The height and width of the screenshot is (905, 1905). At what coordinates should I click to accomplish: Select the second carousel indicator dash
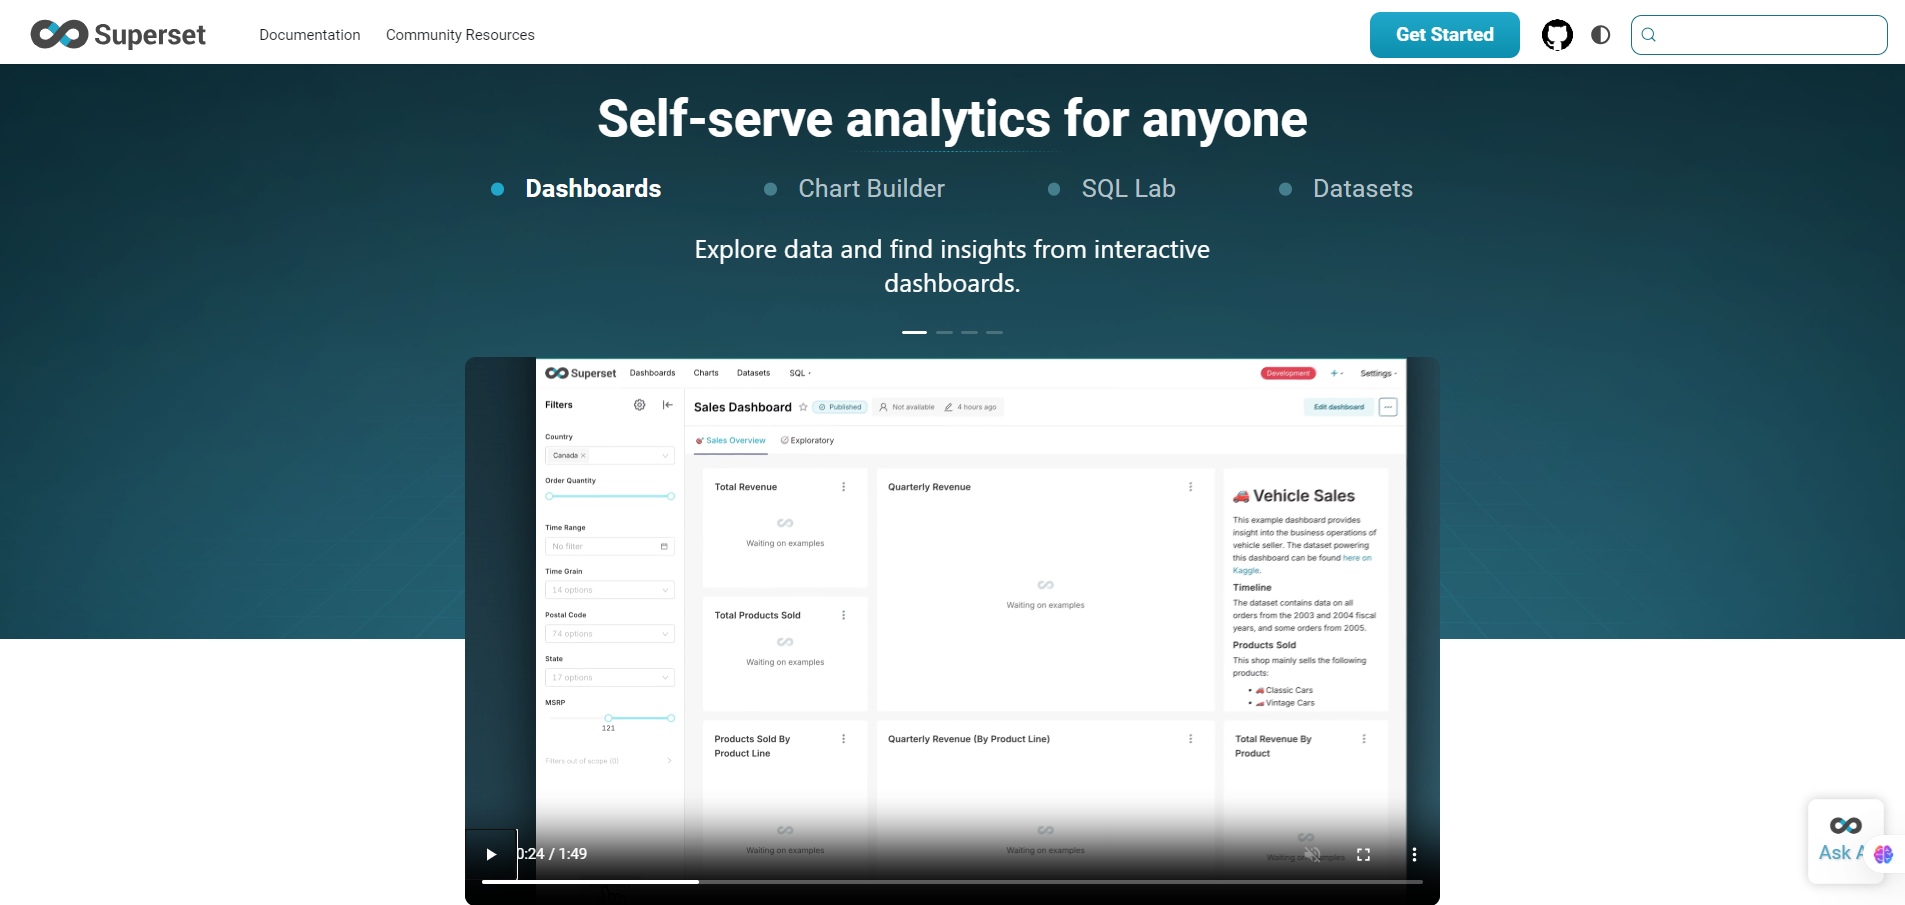[x=945, y=332]
